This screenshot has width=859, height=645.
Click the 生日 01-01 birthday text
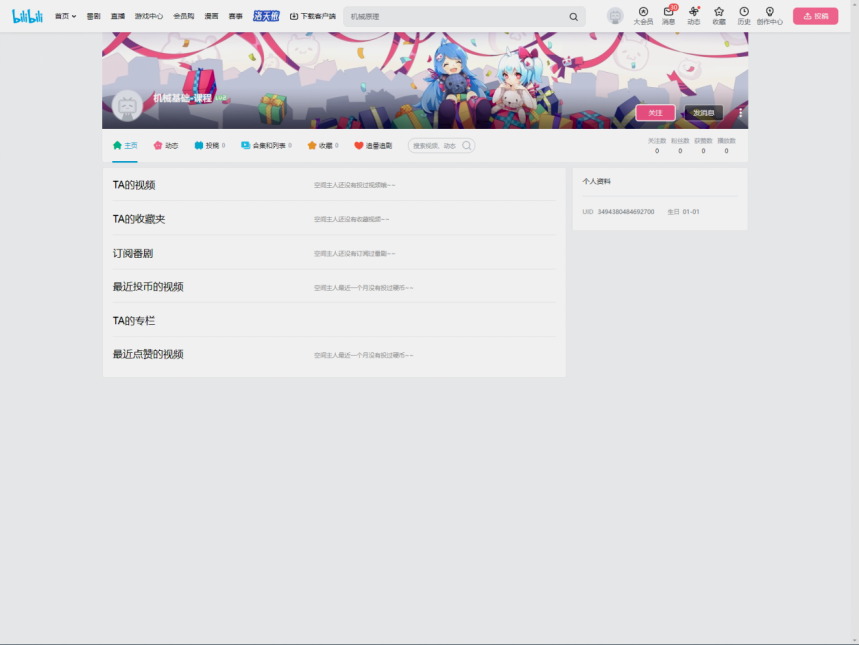click(683, 212)
